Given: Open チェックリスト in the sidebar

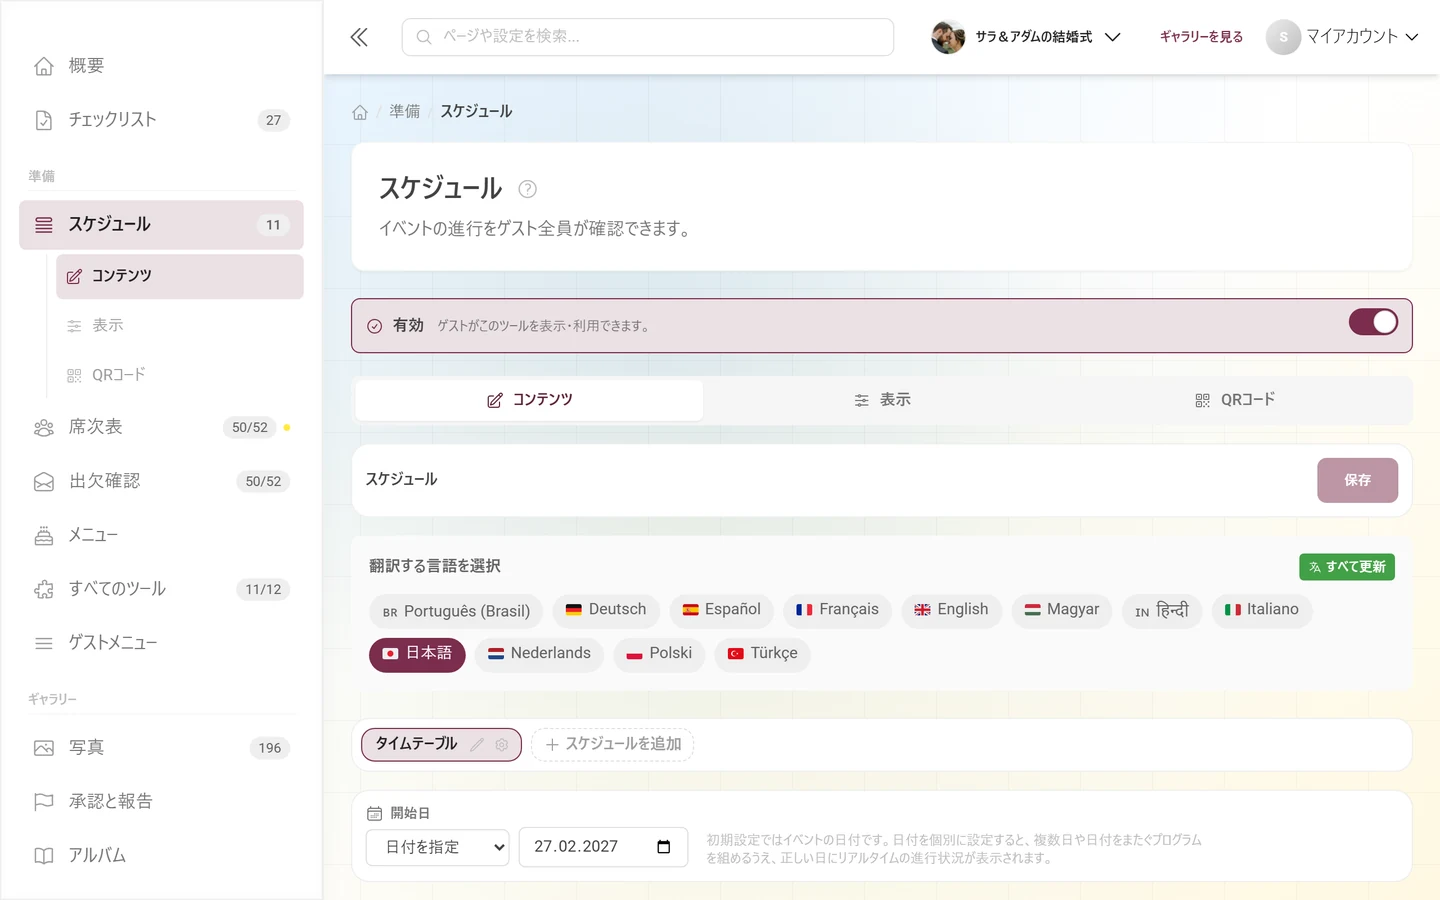Looking at the screenshot, I should (161, 120).
